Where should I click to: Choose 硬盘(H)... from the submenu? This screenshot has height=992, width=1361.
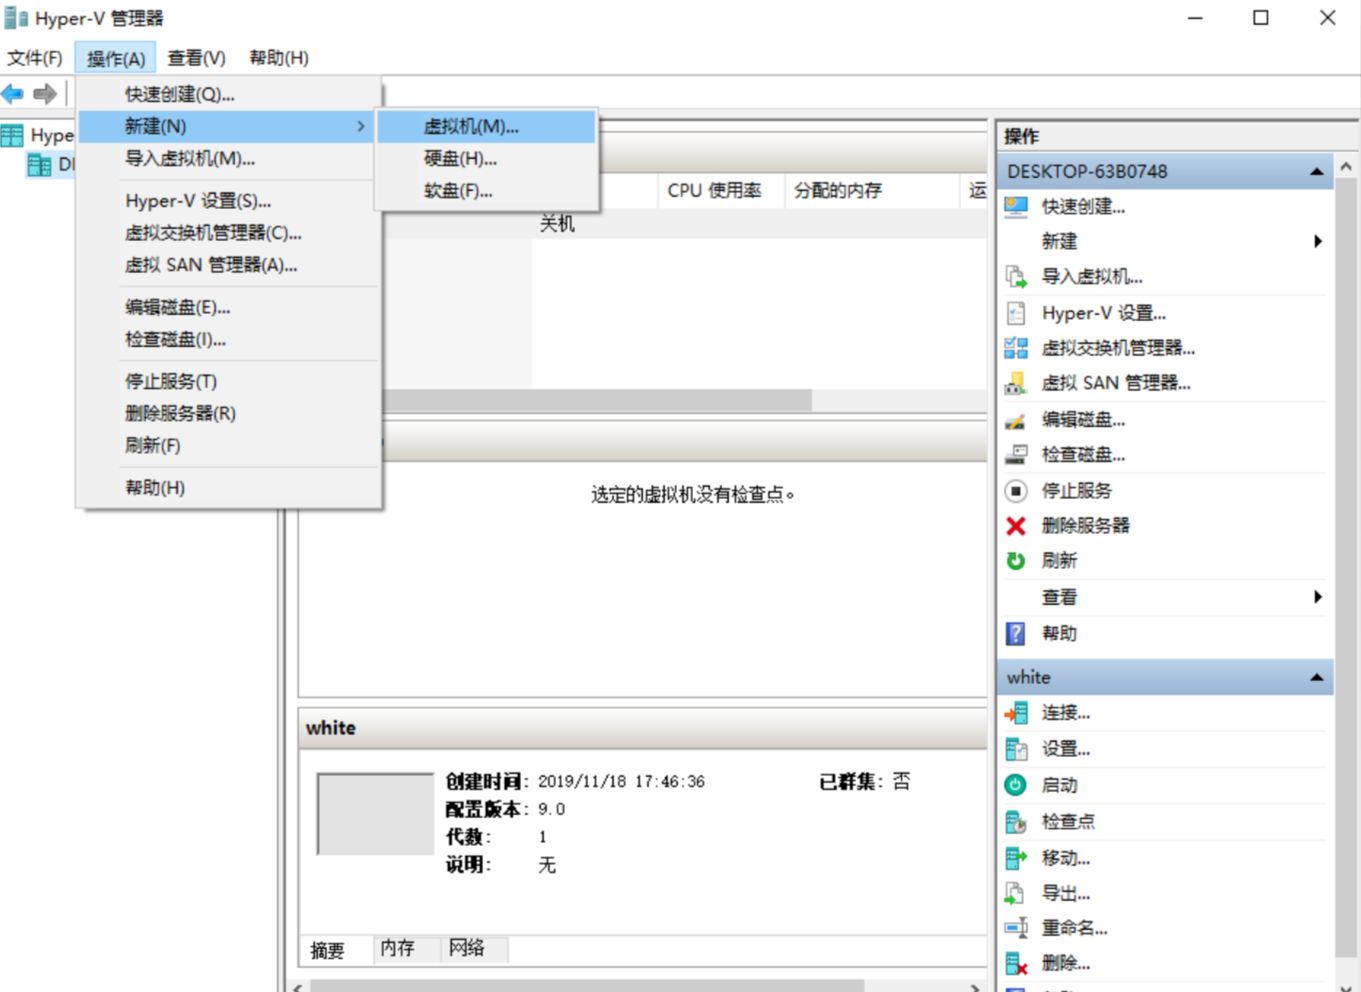tap(487, 158)
